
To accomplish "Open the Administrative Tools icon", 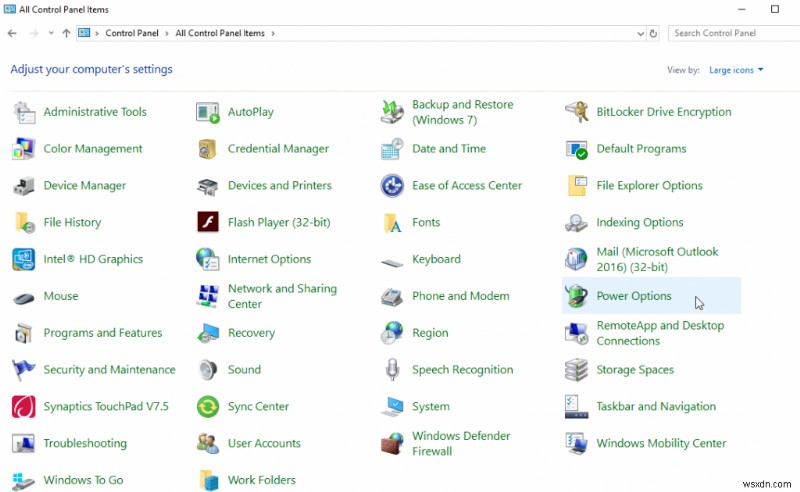I will pos(23,112).
